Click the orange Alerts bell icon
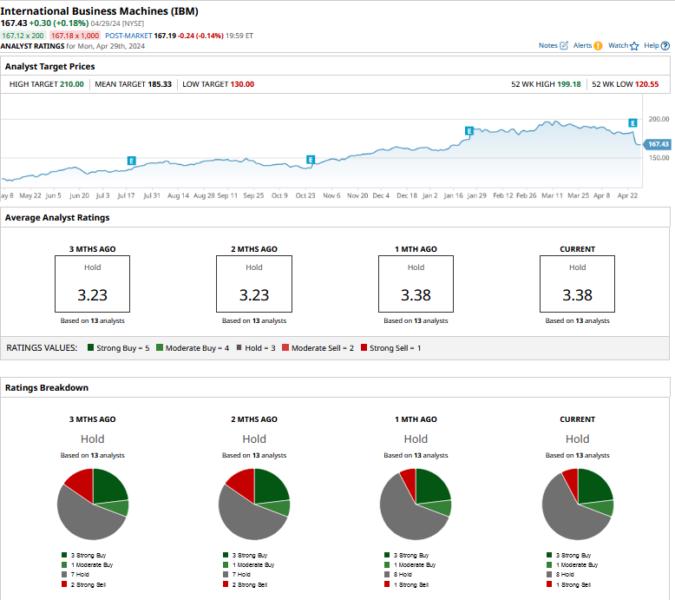Viewport: 675px width, 600px height. tap(598, 46)
